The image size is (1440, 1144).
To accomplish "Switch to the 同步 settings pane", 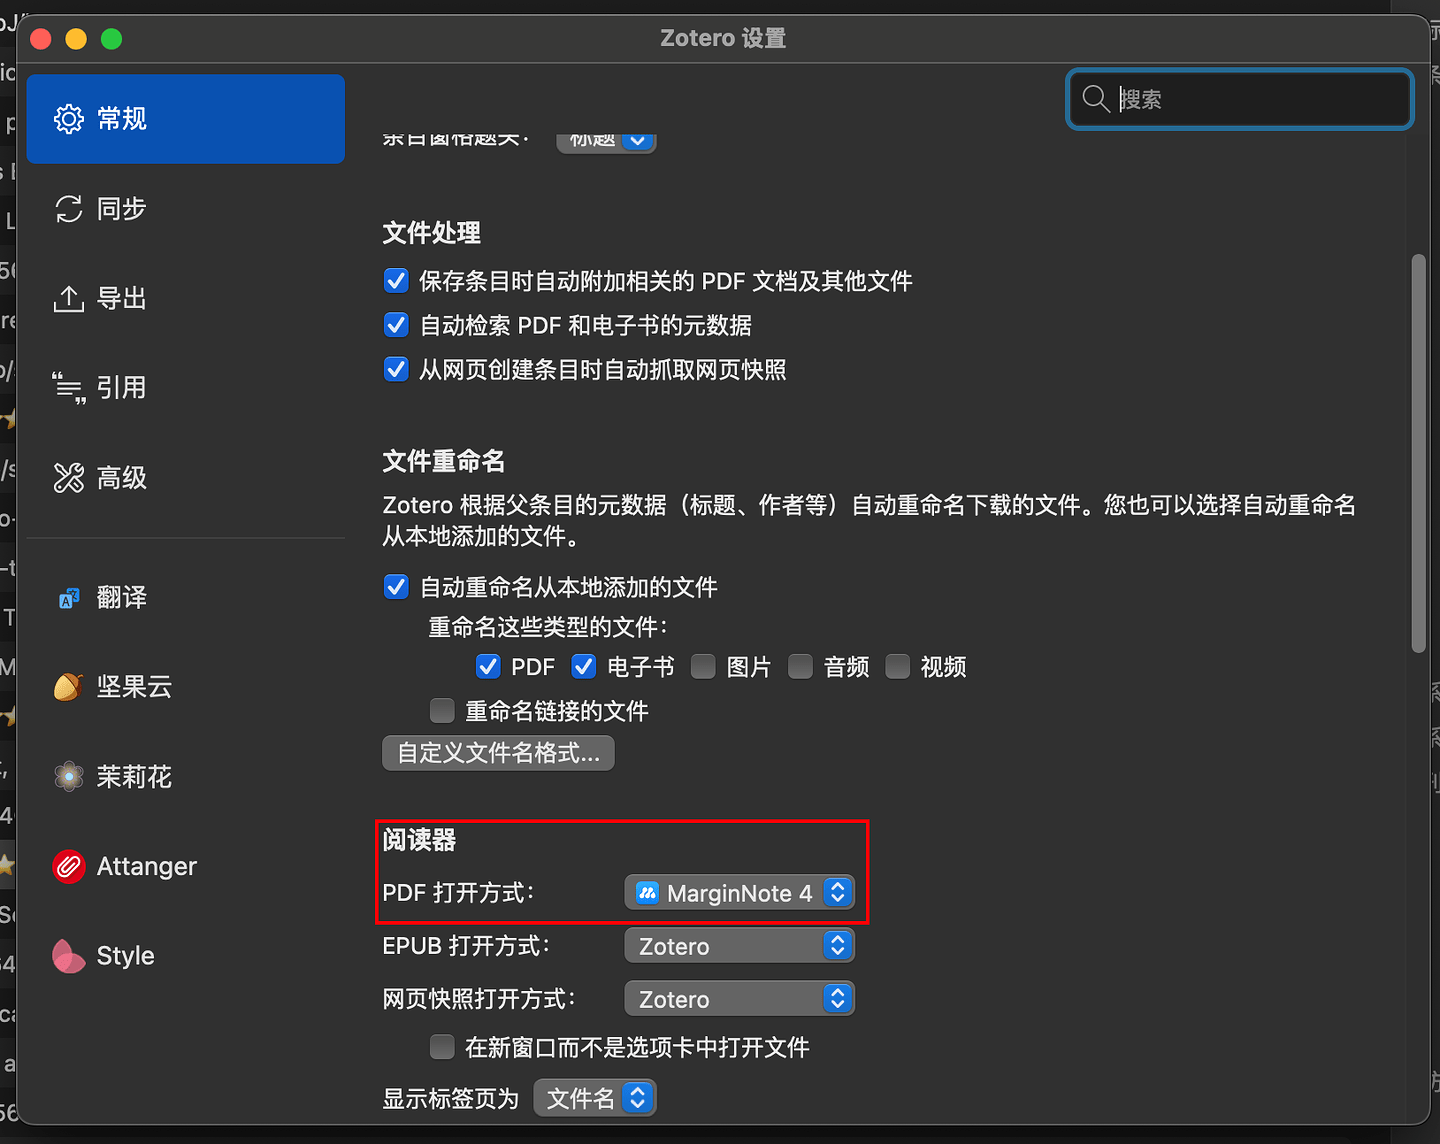I will [186, 209].
